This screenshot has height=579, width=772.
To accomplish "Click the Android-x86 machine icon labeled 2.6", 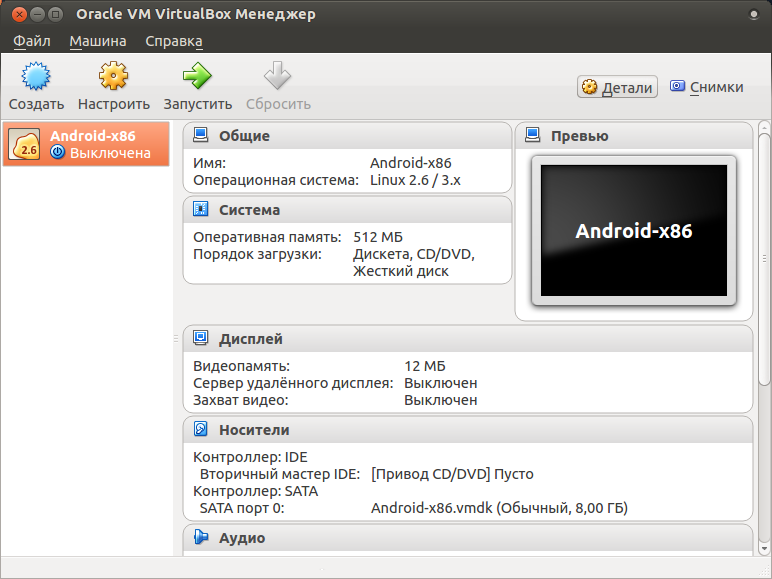I will [x=24, y=145].
